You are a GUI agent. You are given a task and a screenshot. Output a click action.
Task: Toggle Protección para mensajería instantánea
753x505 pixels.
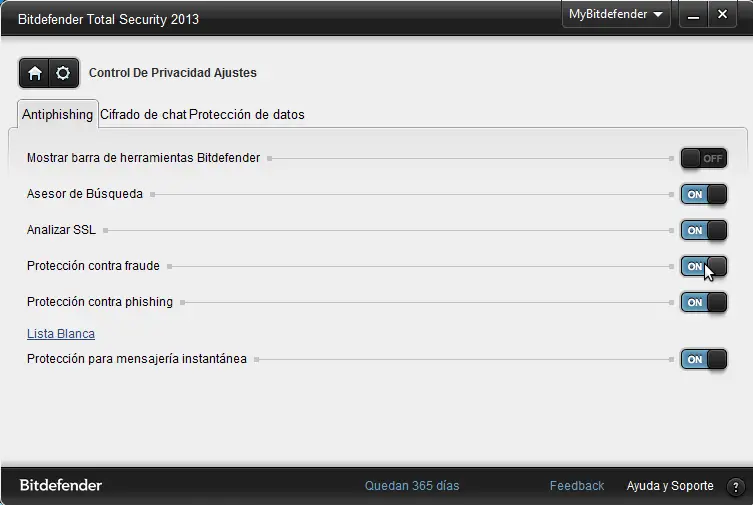click(x=704, y=359)
